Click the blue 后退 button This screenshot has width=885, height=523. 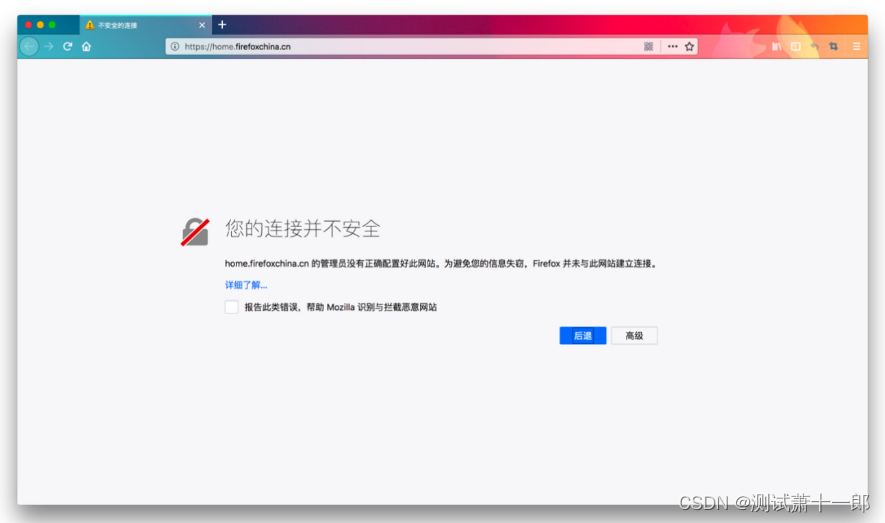click(582, 336)
